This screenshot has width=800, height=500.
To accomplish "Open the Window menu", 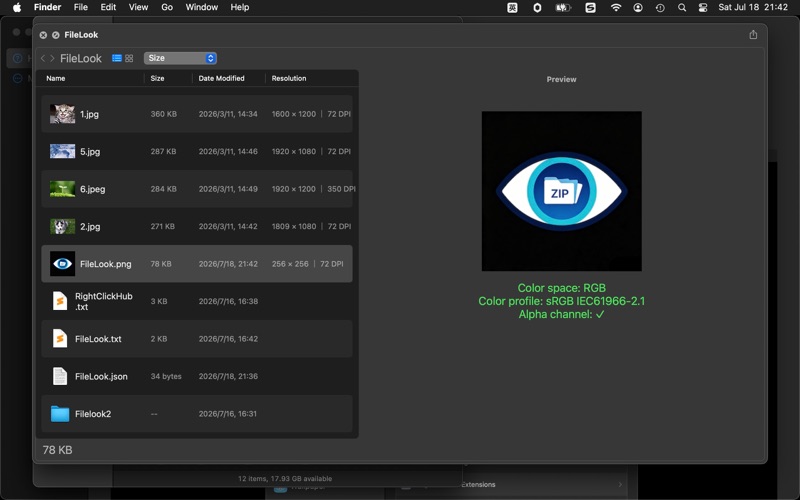I will coord(202,7).
